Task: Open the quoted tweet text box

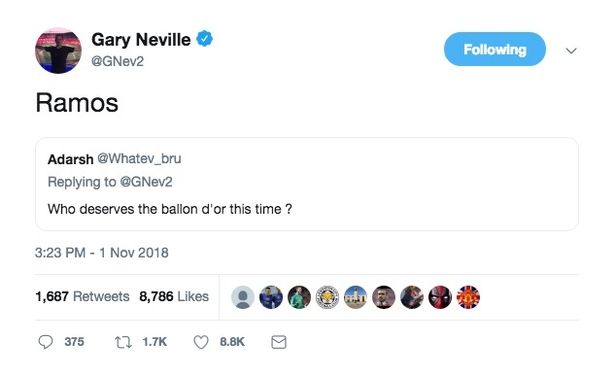Action: 307,184
